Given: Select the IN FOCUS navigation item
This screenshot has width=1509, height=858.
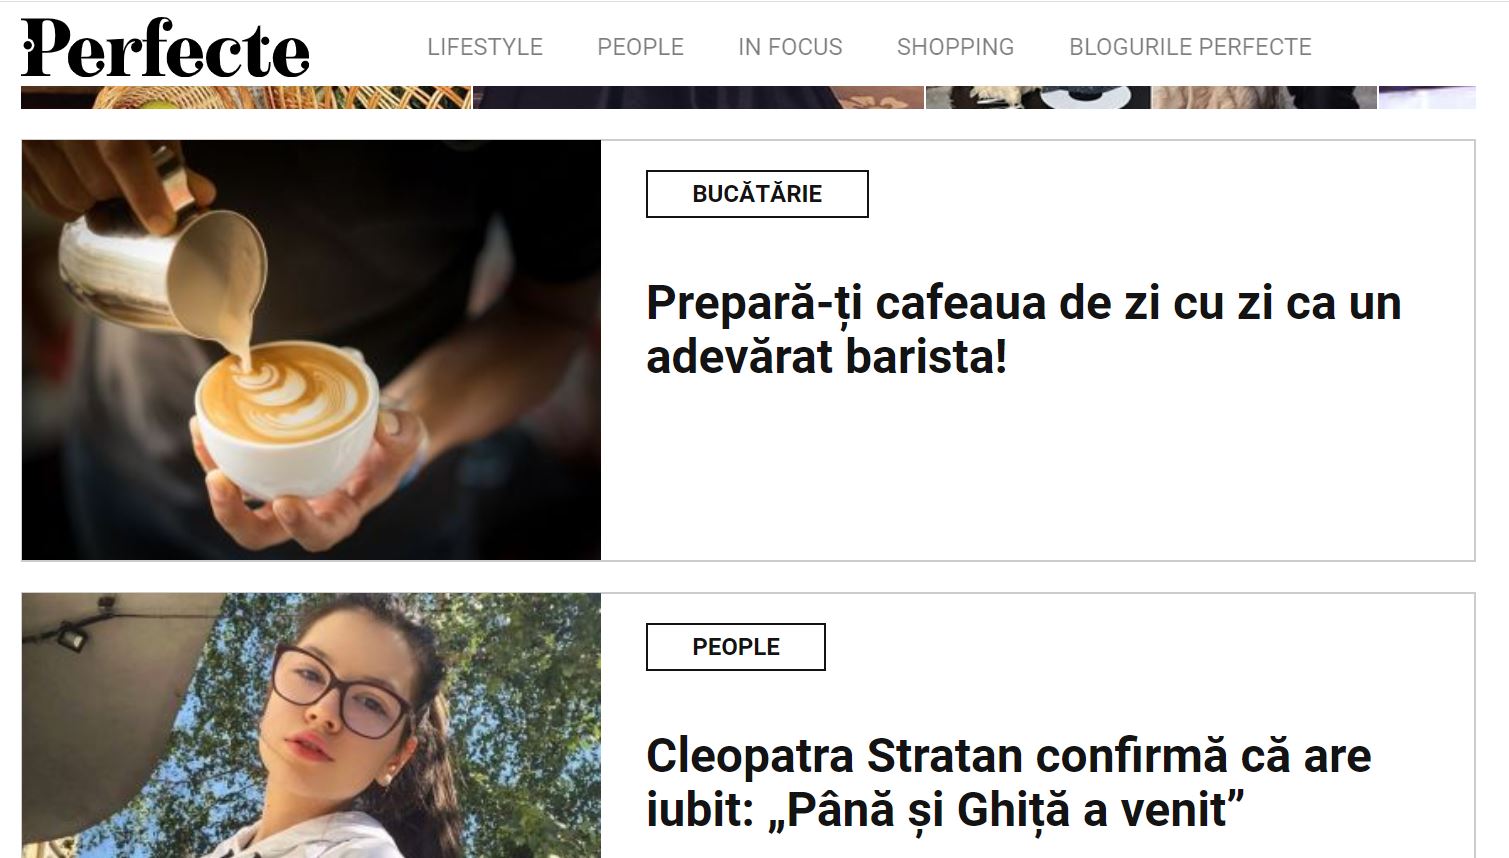Looking at the screenshot, I should click(790, 47).
